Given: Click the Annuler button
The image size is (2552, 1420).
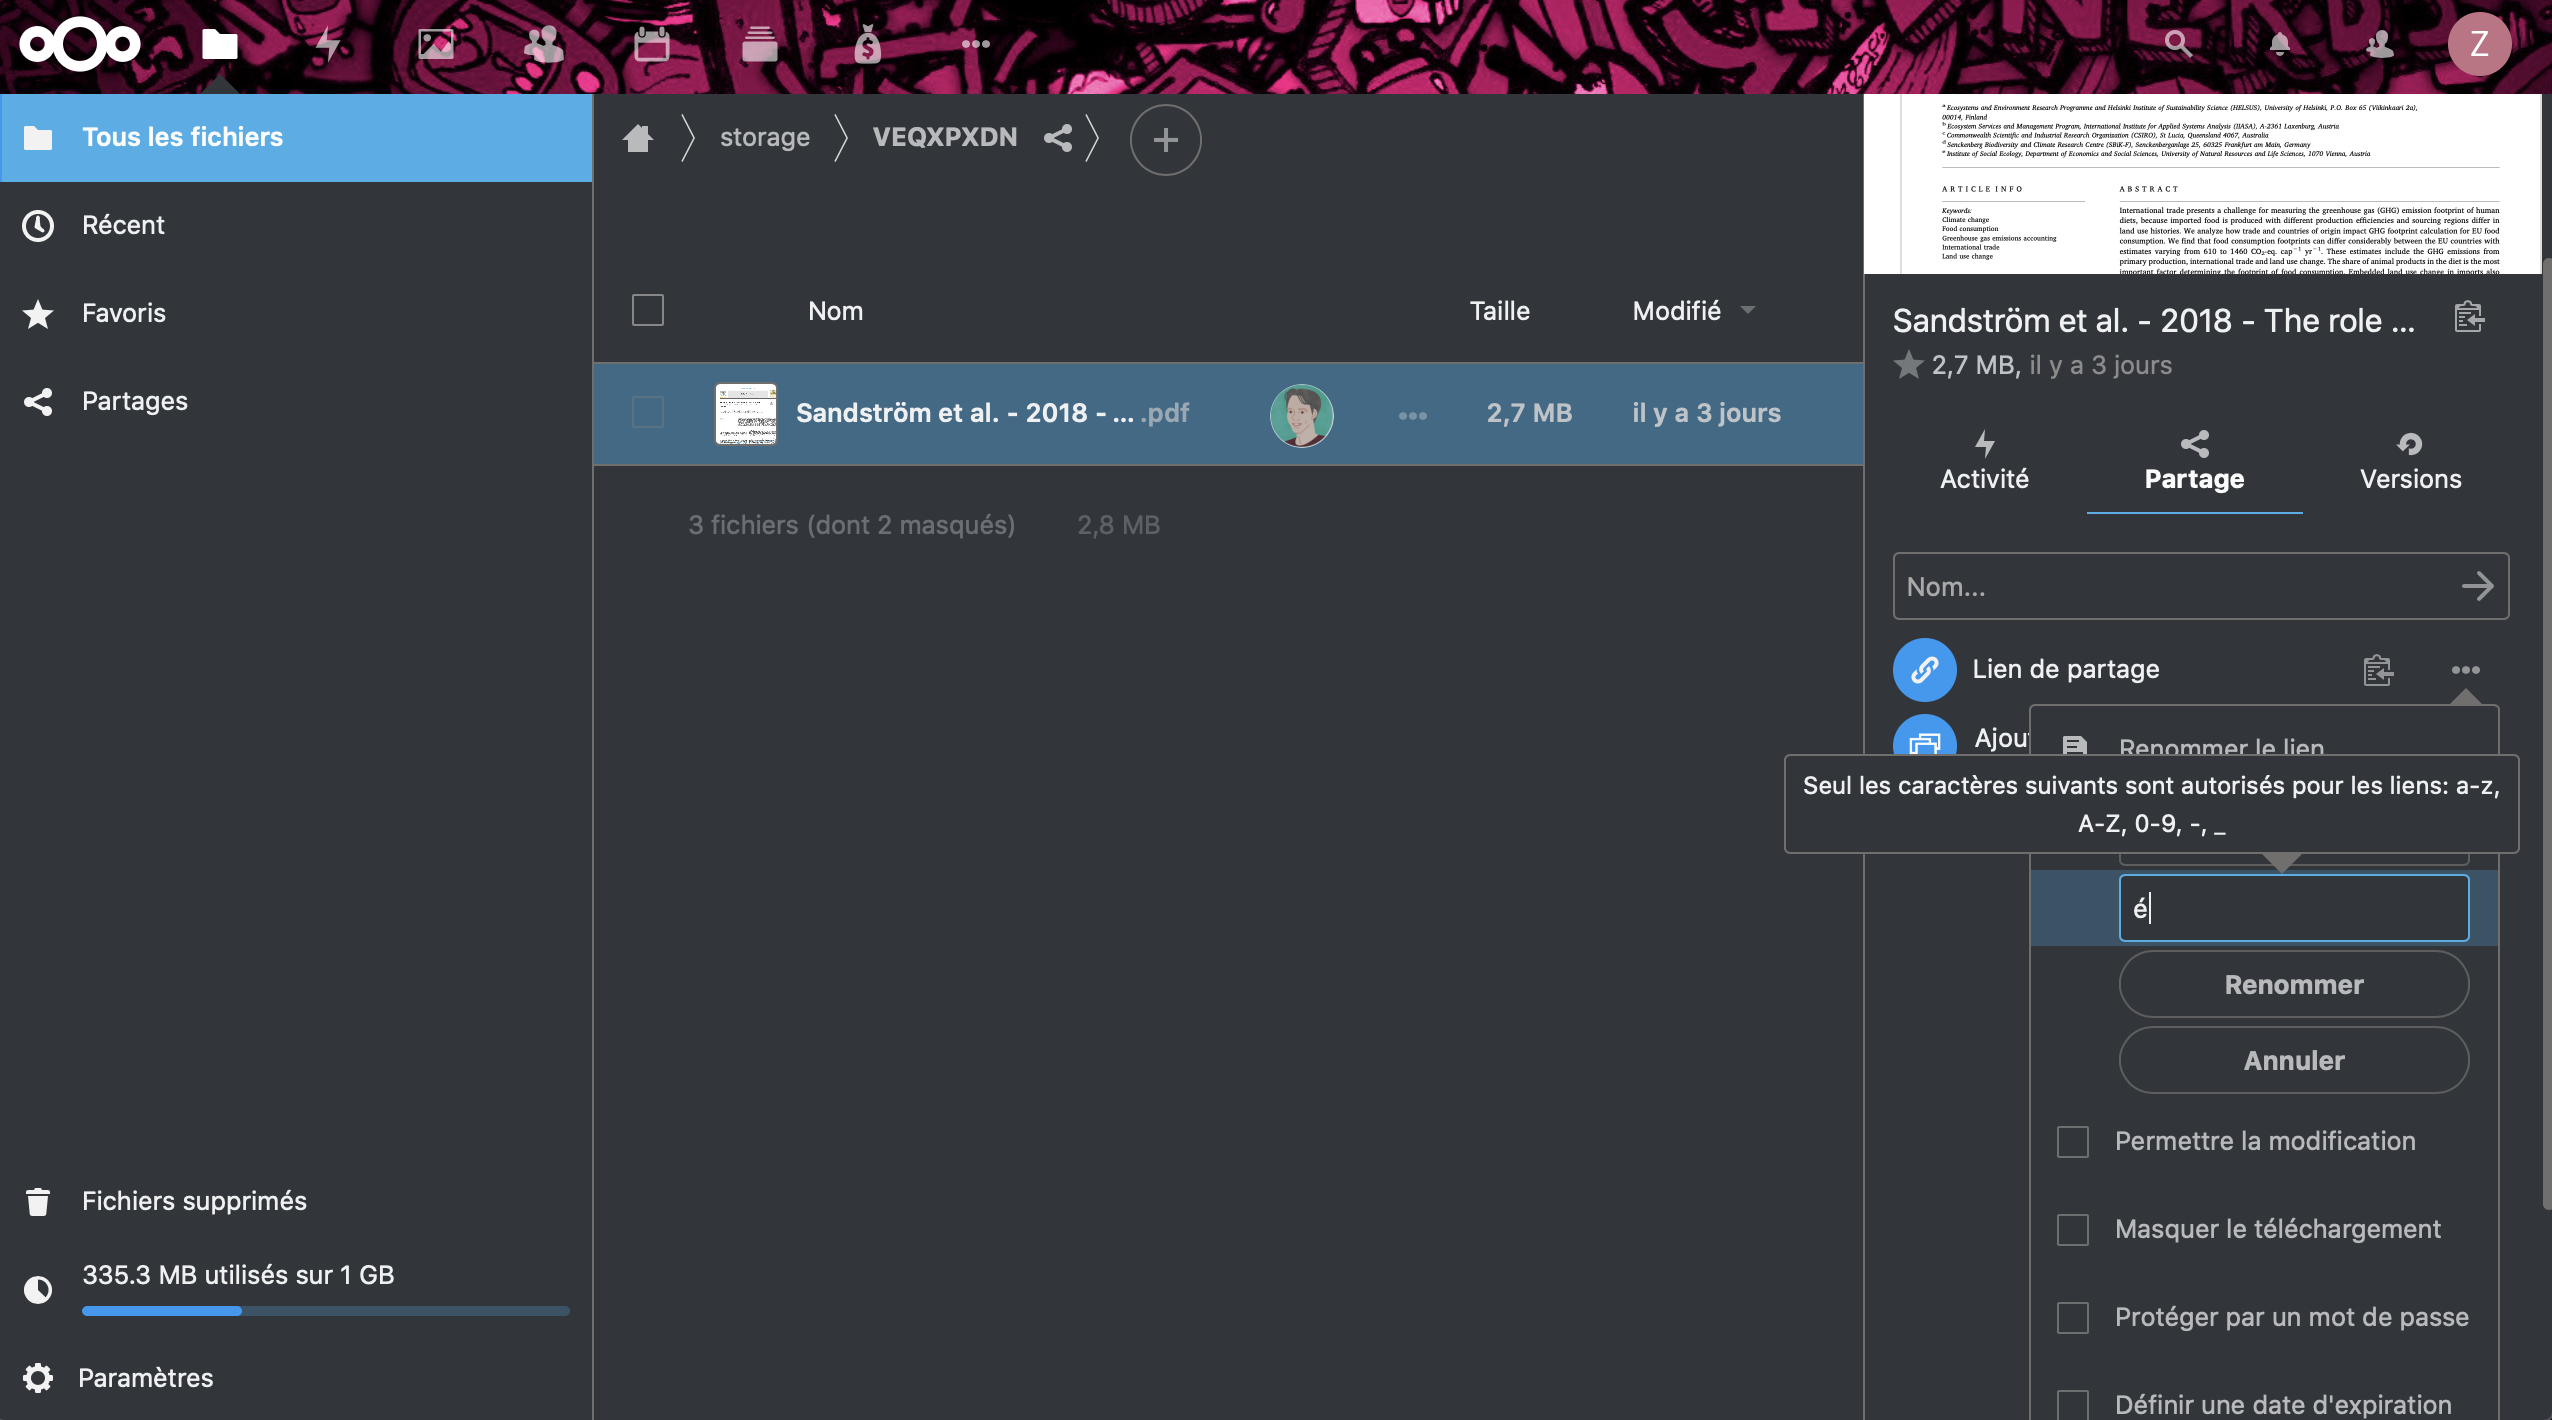Looking at the screenshot, I should [x=2293, y=1061].
